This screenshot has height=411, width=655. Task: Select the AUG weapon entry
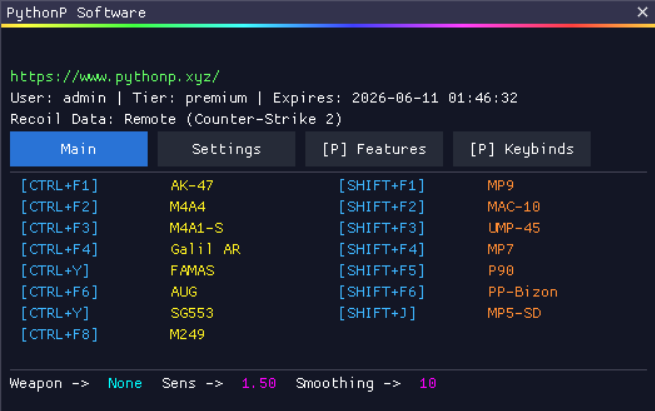184,292
